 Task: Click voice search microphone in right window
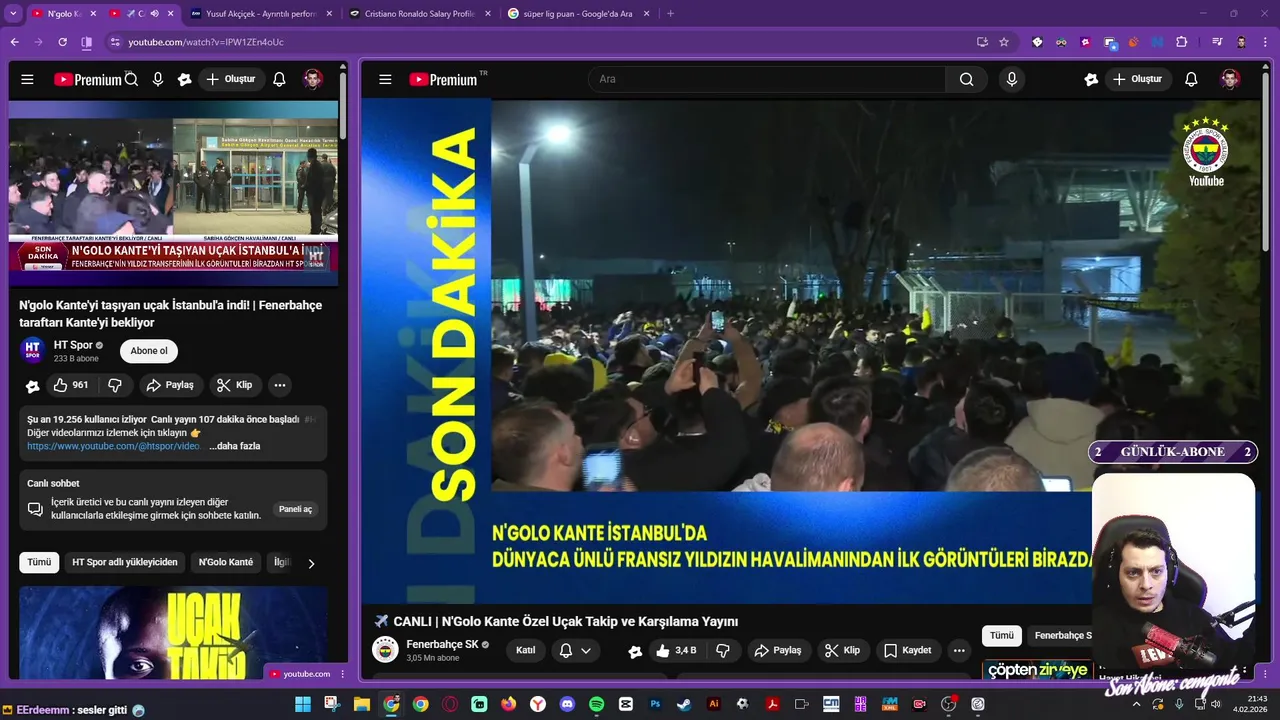[1012, 79]
